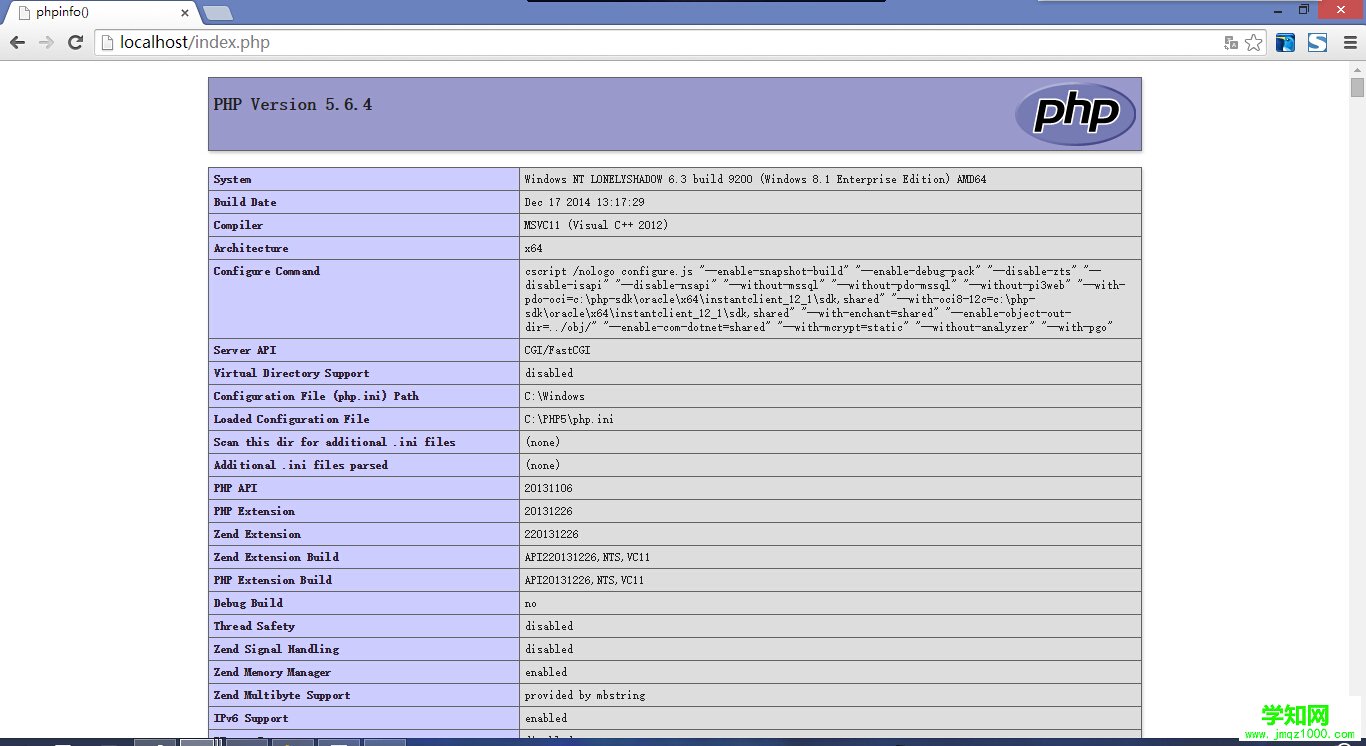Click the PHP Extension label
Viewport: 1366px width, 746px height.
[254, 511]
